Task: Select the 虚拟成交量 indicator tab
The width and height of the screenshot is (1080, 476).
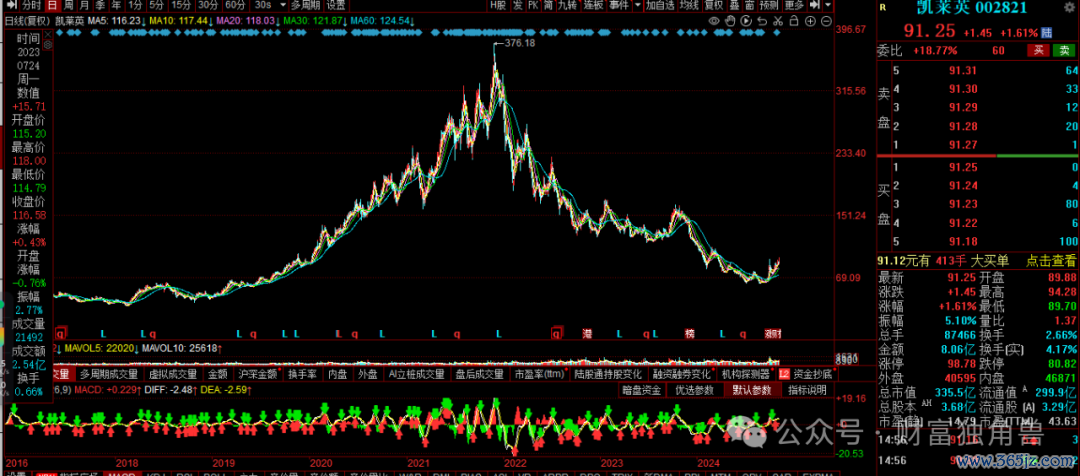Action: [174, 374]
